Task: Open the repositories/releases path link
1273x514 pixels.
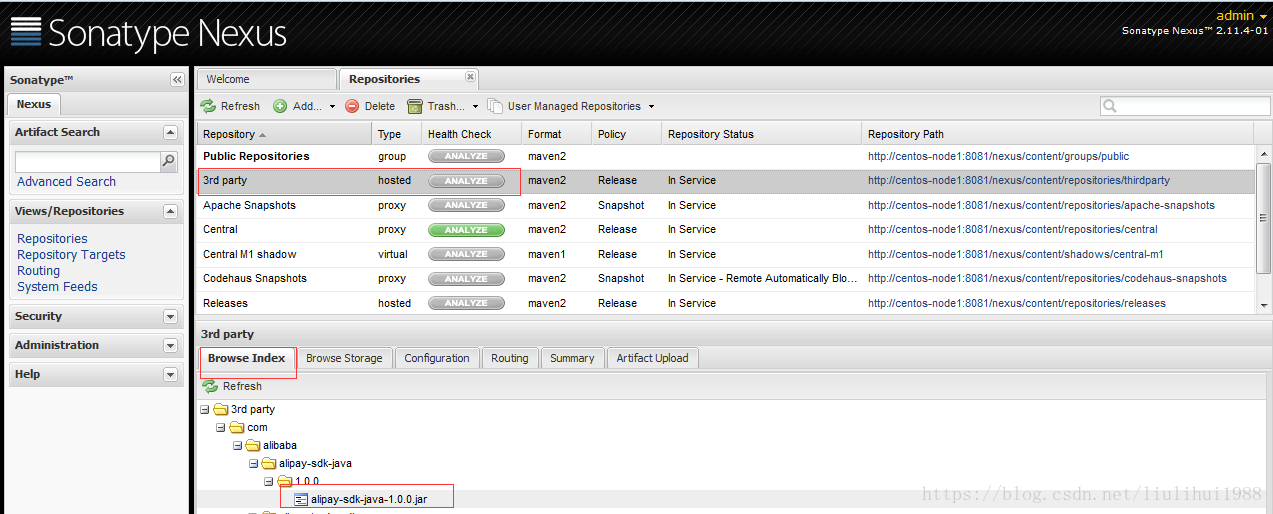Action: coord(1016,303)
